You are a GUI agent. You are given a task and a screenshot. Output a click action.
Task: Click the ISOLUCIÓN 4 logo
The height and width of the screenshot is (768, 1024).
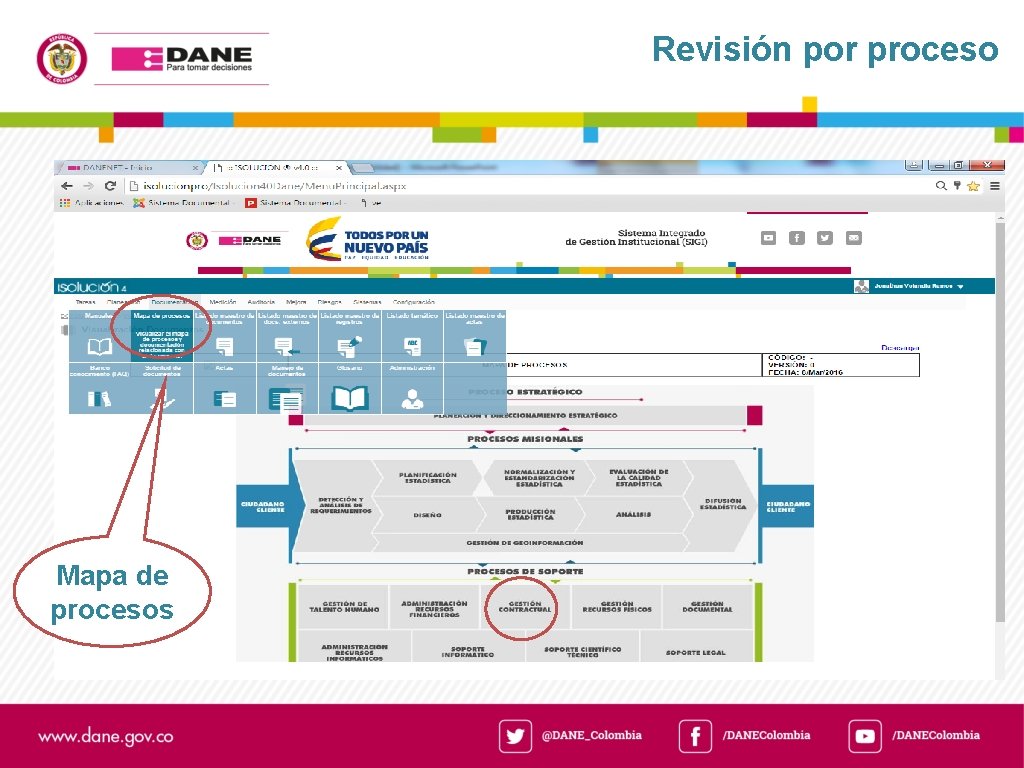coord(91,287)
